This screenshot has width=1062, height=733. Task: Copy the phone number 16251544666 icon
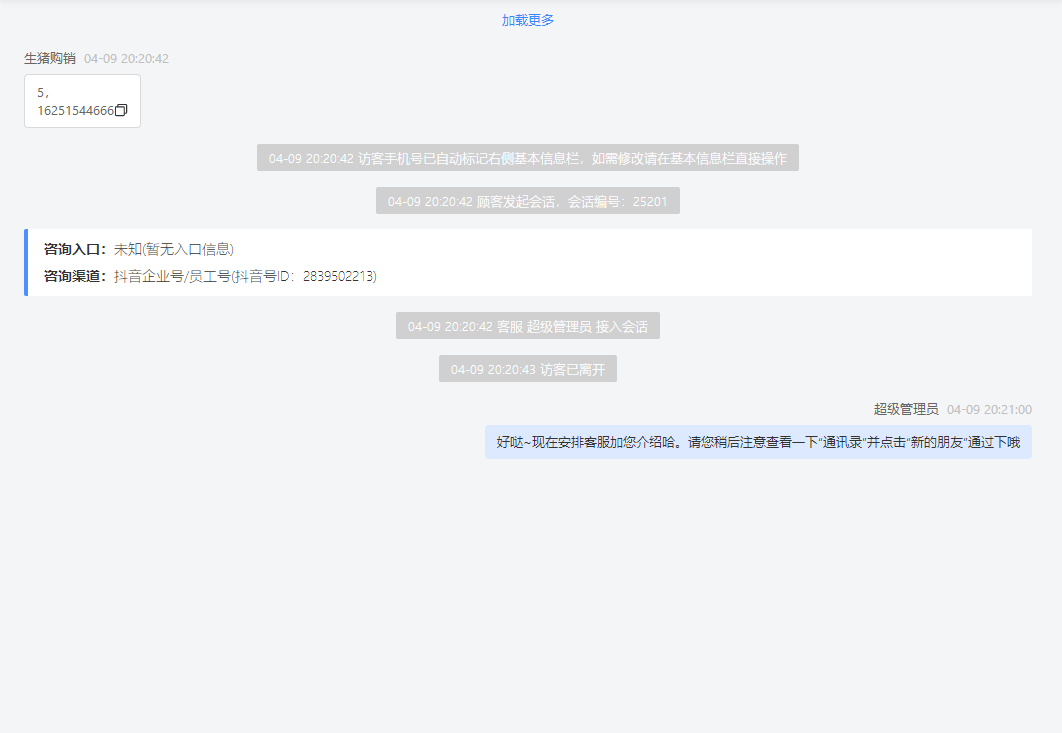[121, 110]
